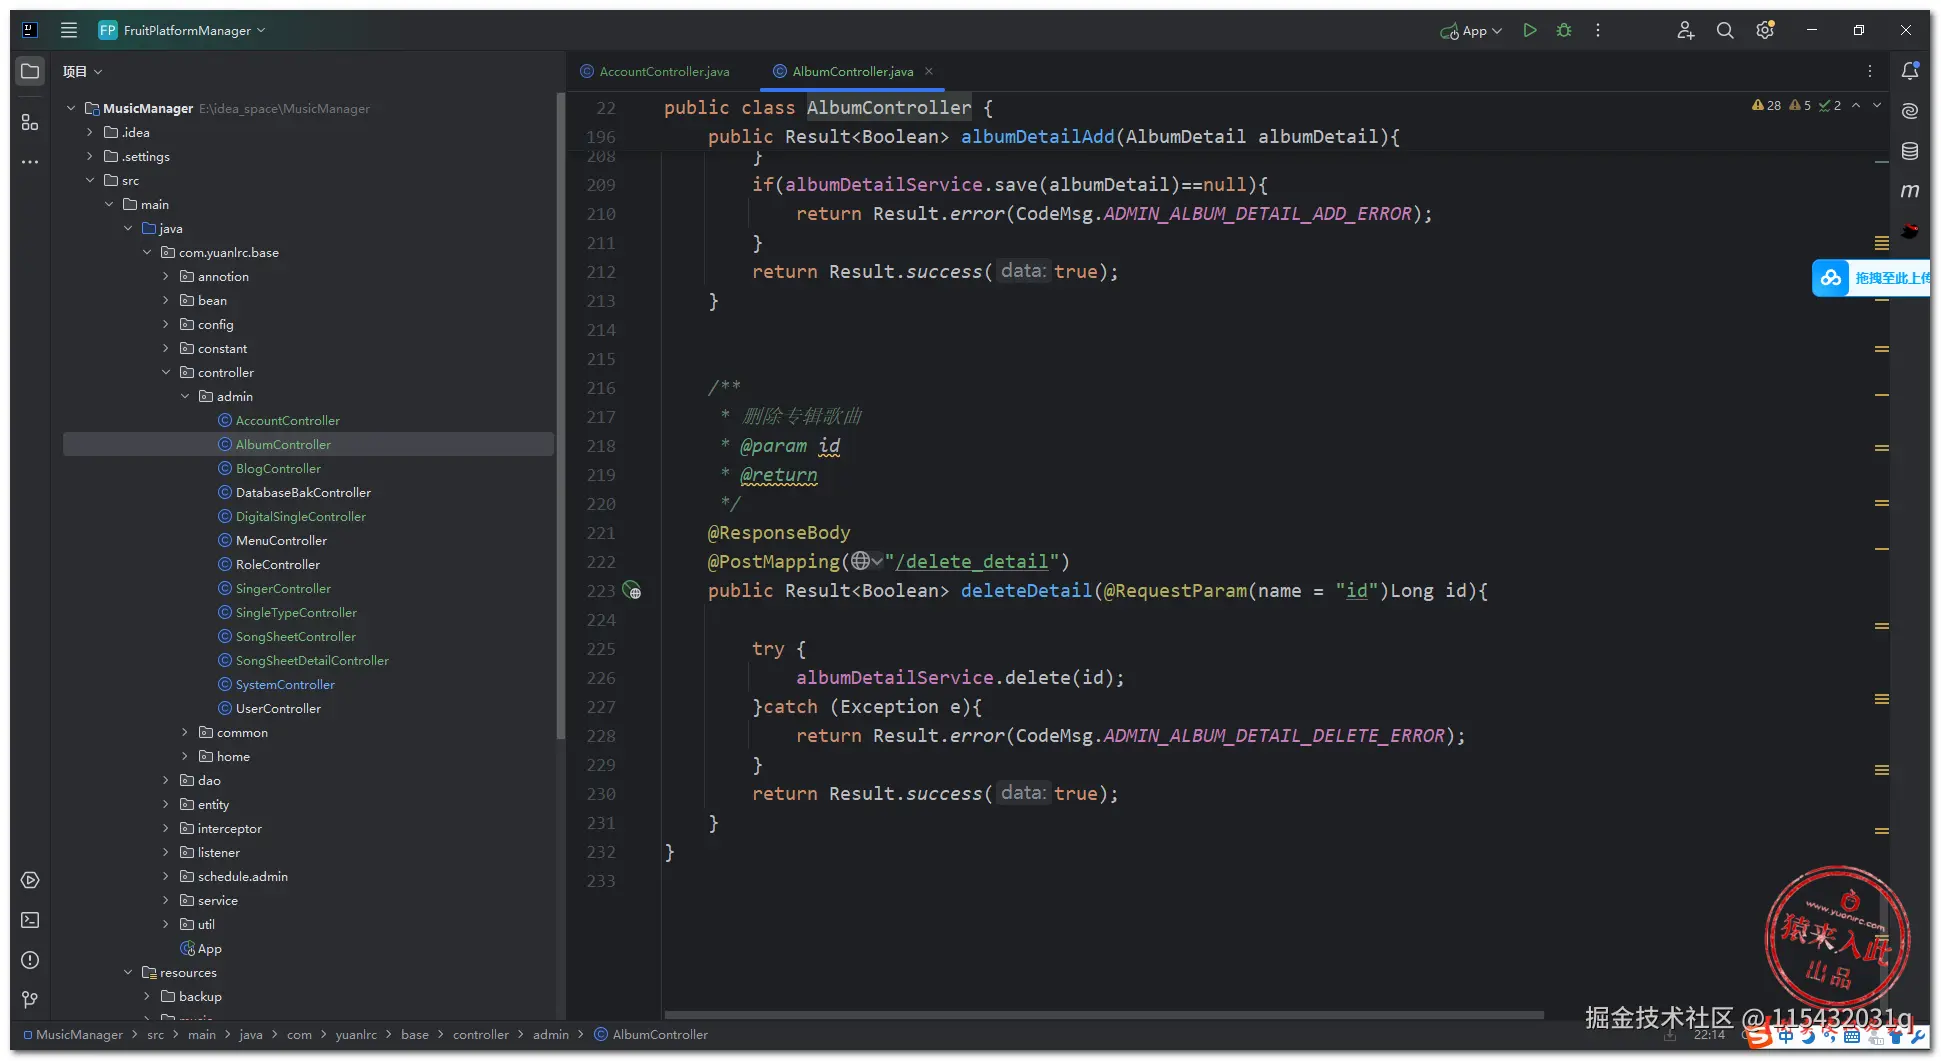Click the deleteDetail gutter endpoint icon

point(632,590)
